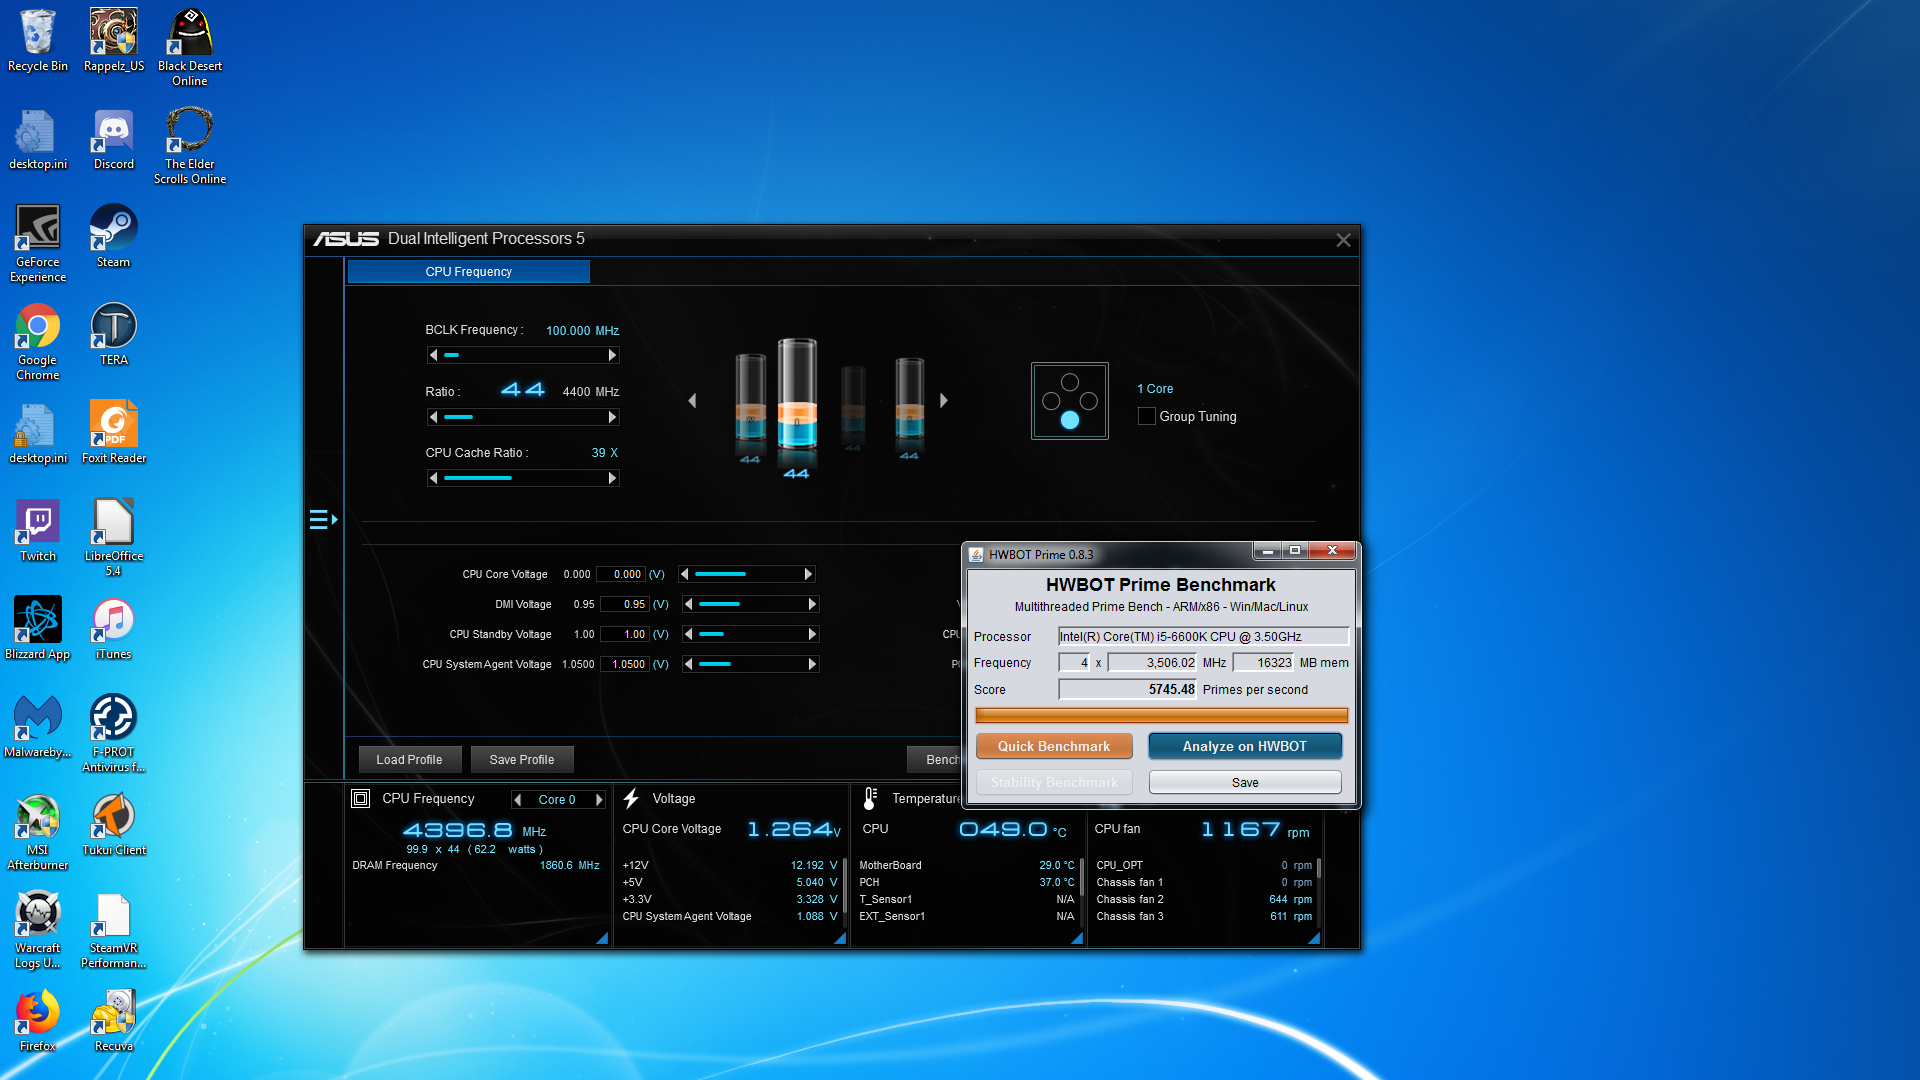
Task: Increase CPU Cache Ratio with right arrow
Action: tap(612, 478)
